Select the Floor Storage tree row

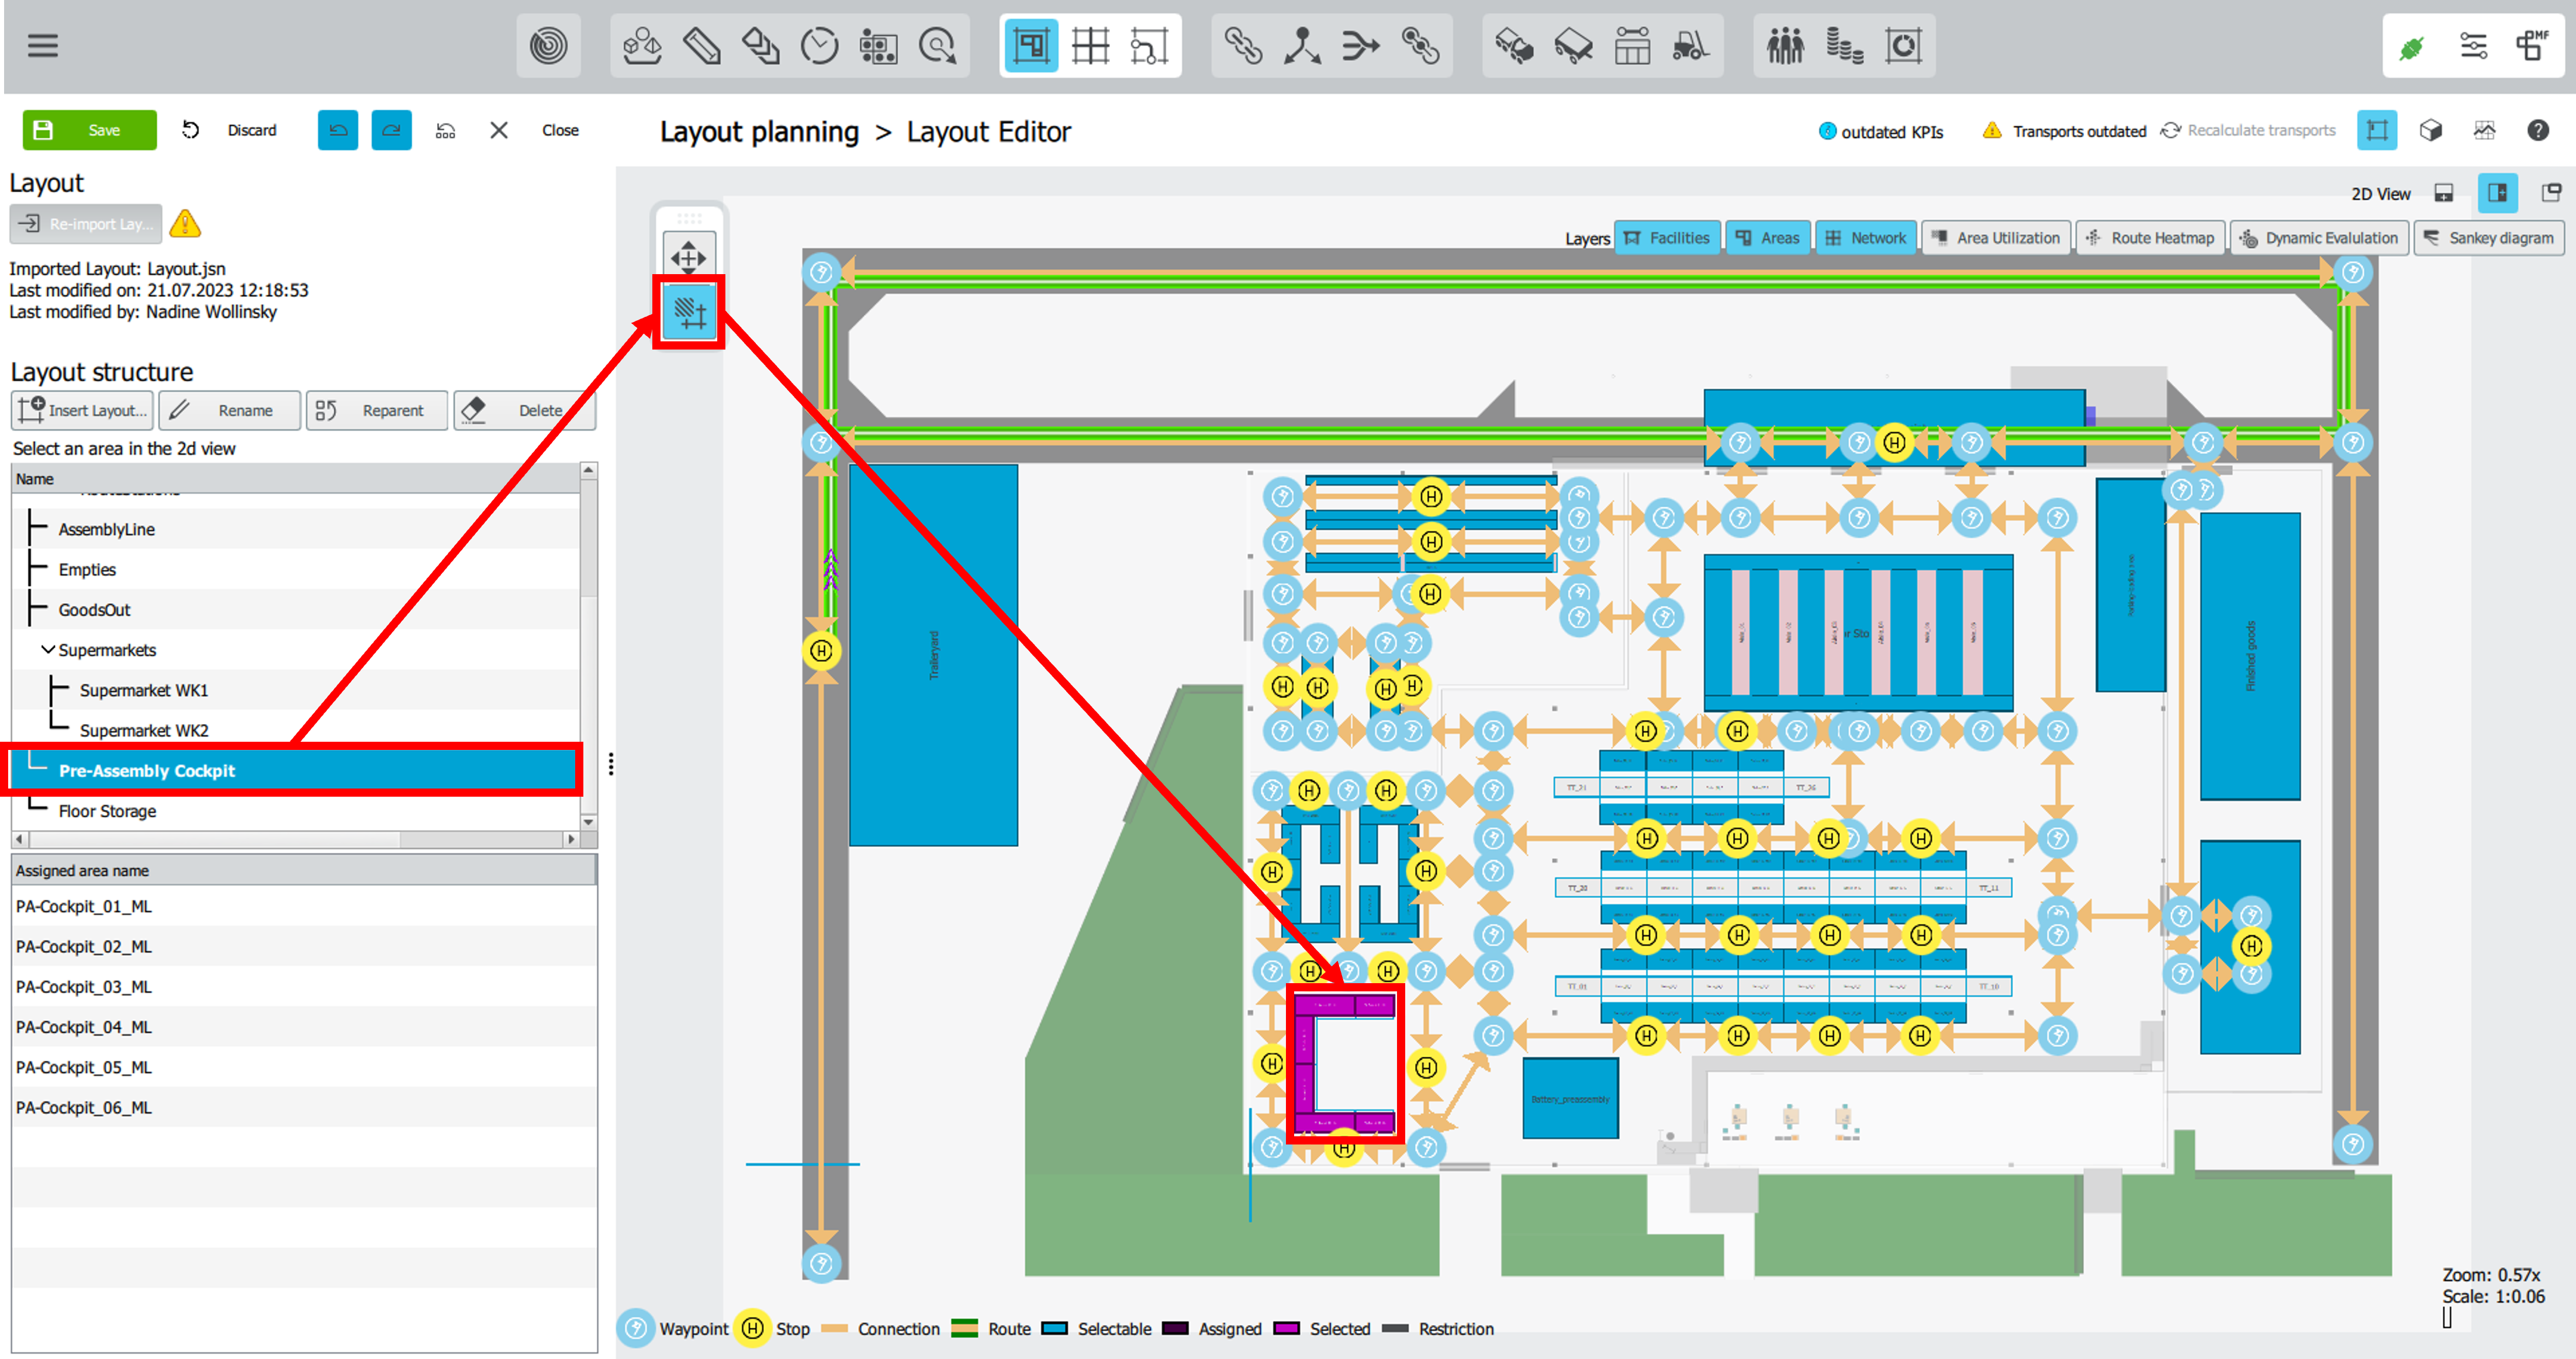(295, 811)
